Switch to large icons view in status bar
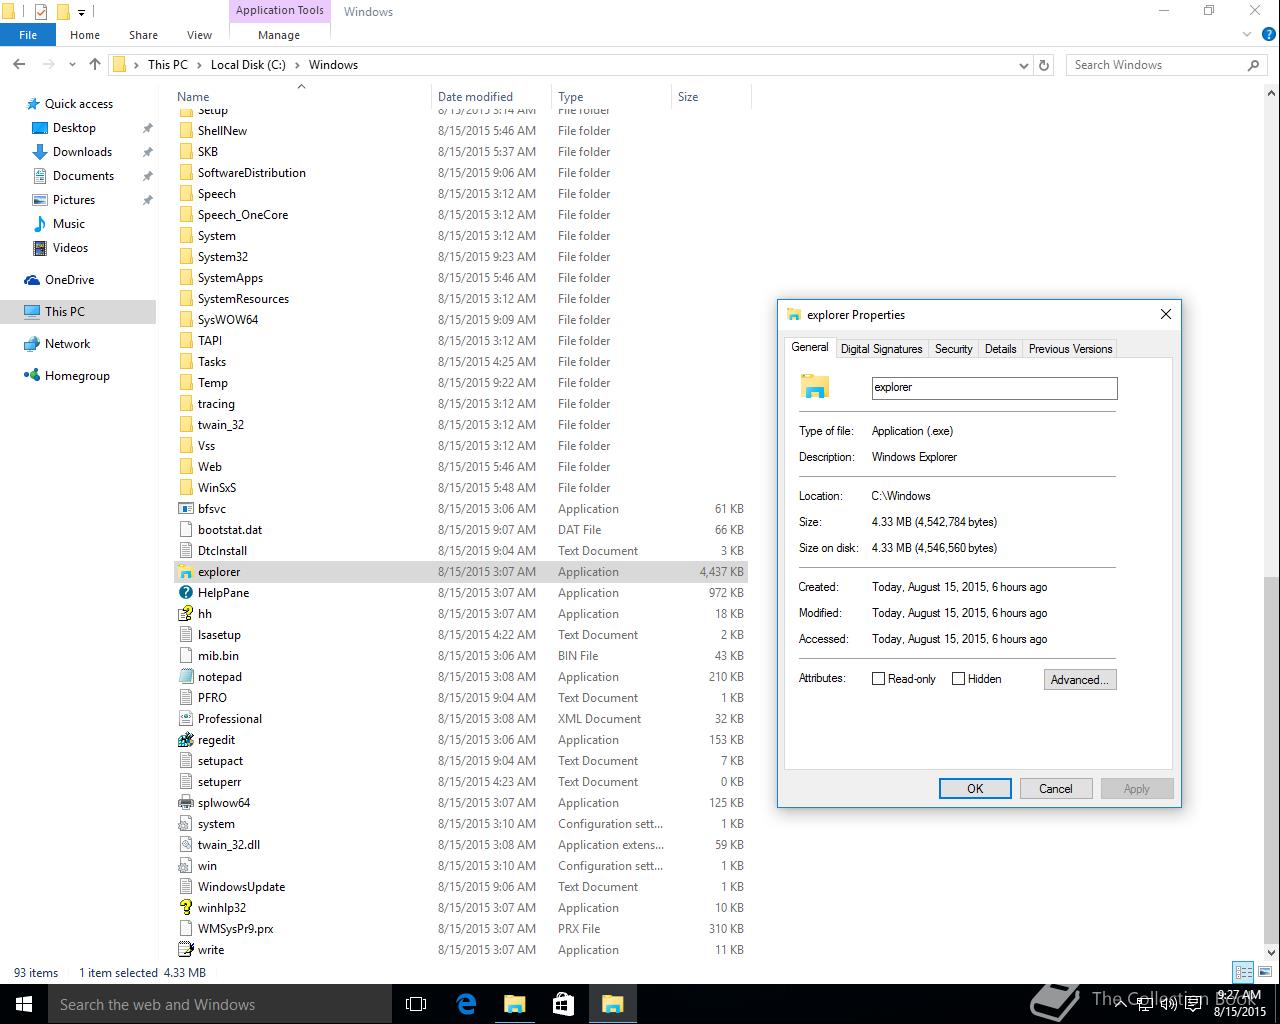The image size is (1280, 1024). 1265,972
